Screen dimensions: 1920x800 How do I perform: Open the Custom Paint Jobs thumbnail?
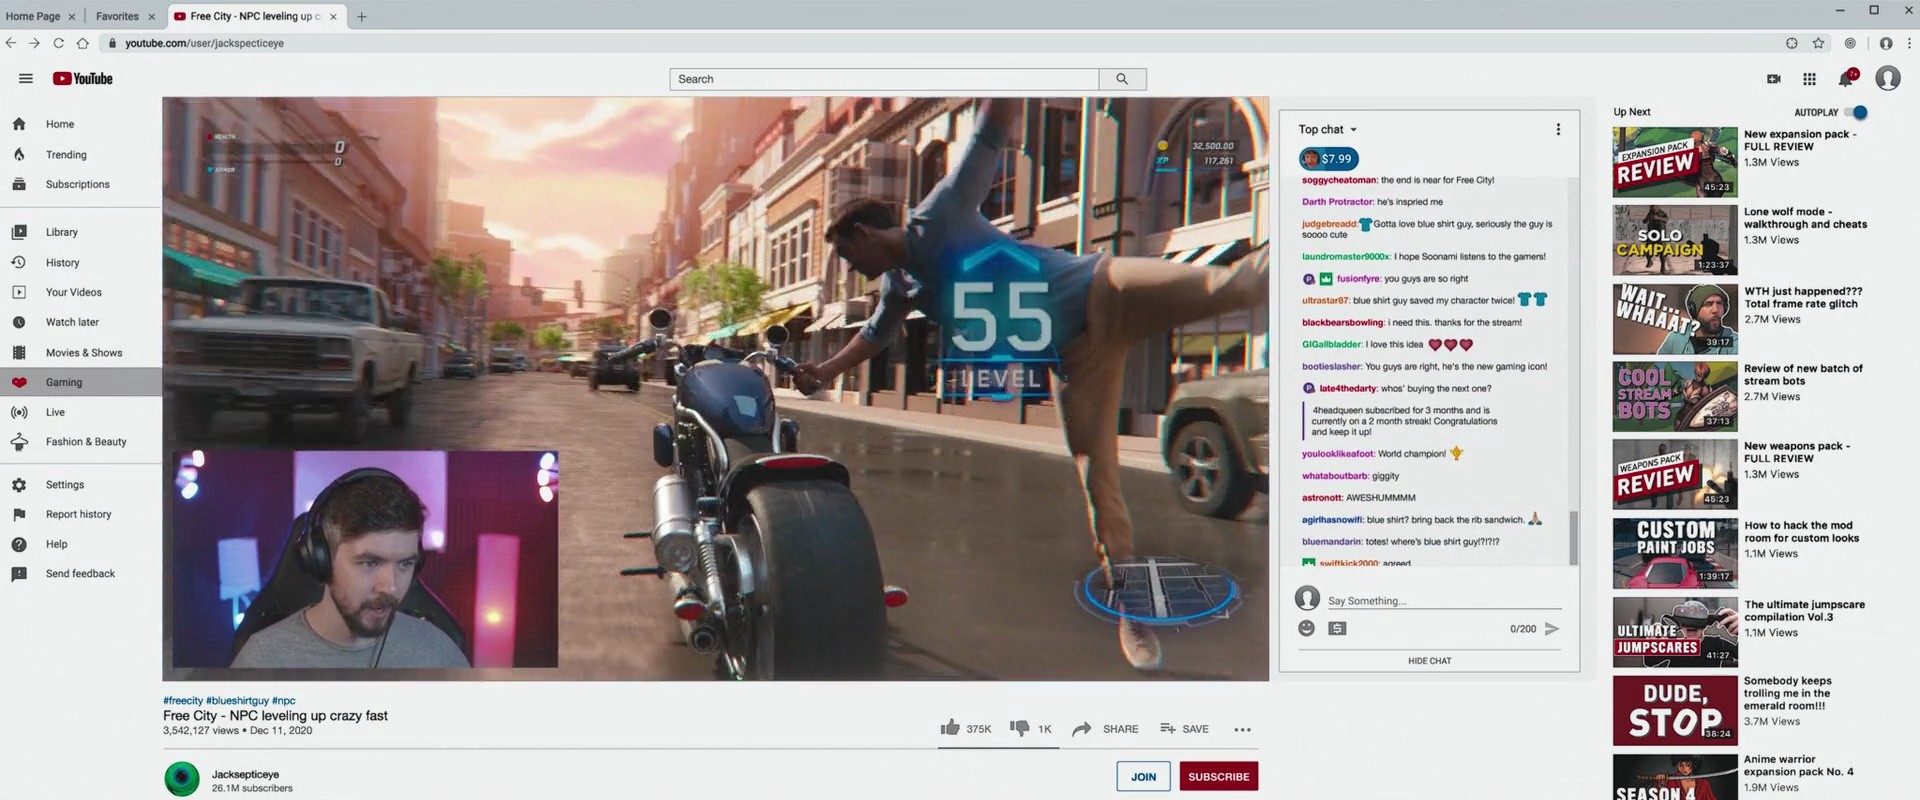point(1675,553)
